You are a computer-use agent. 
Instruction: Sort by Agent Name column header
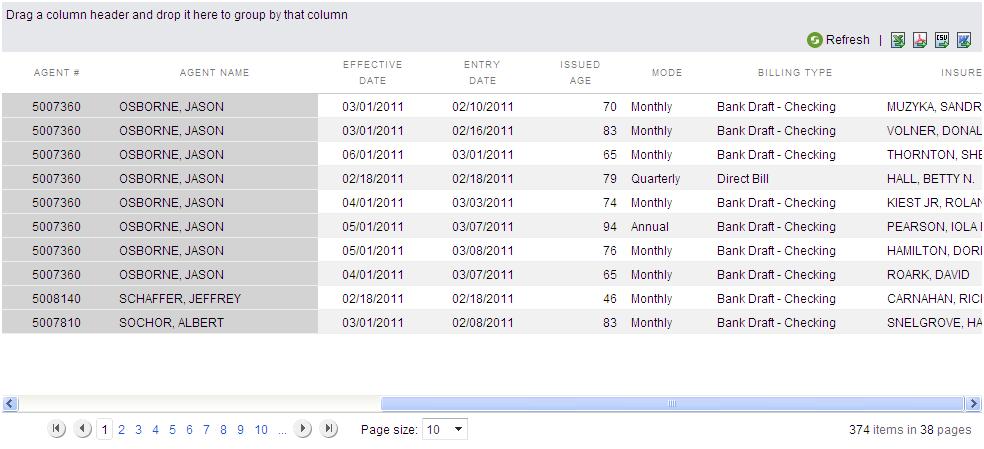214,73
